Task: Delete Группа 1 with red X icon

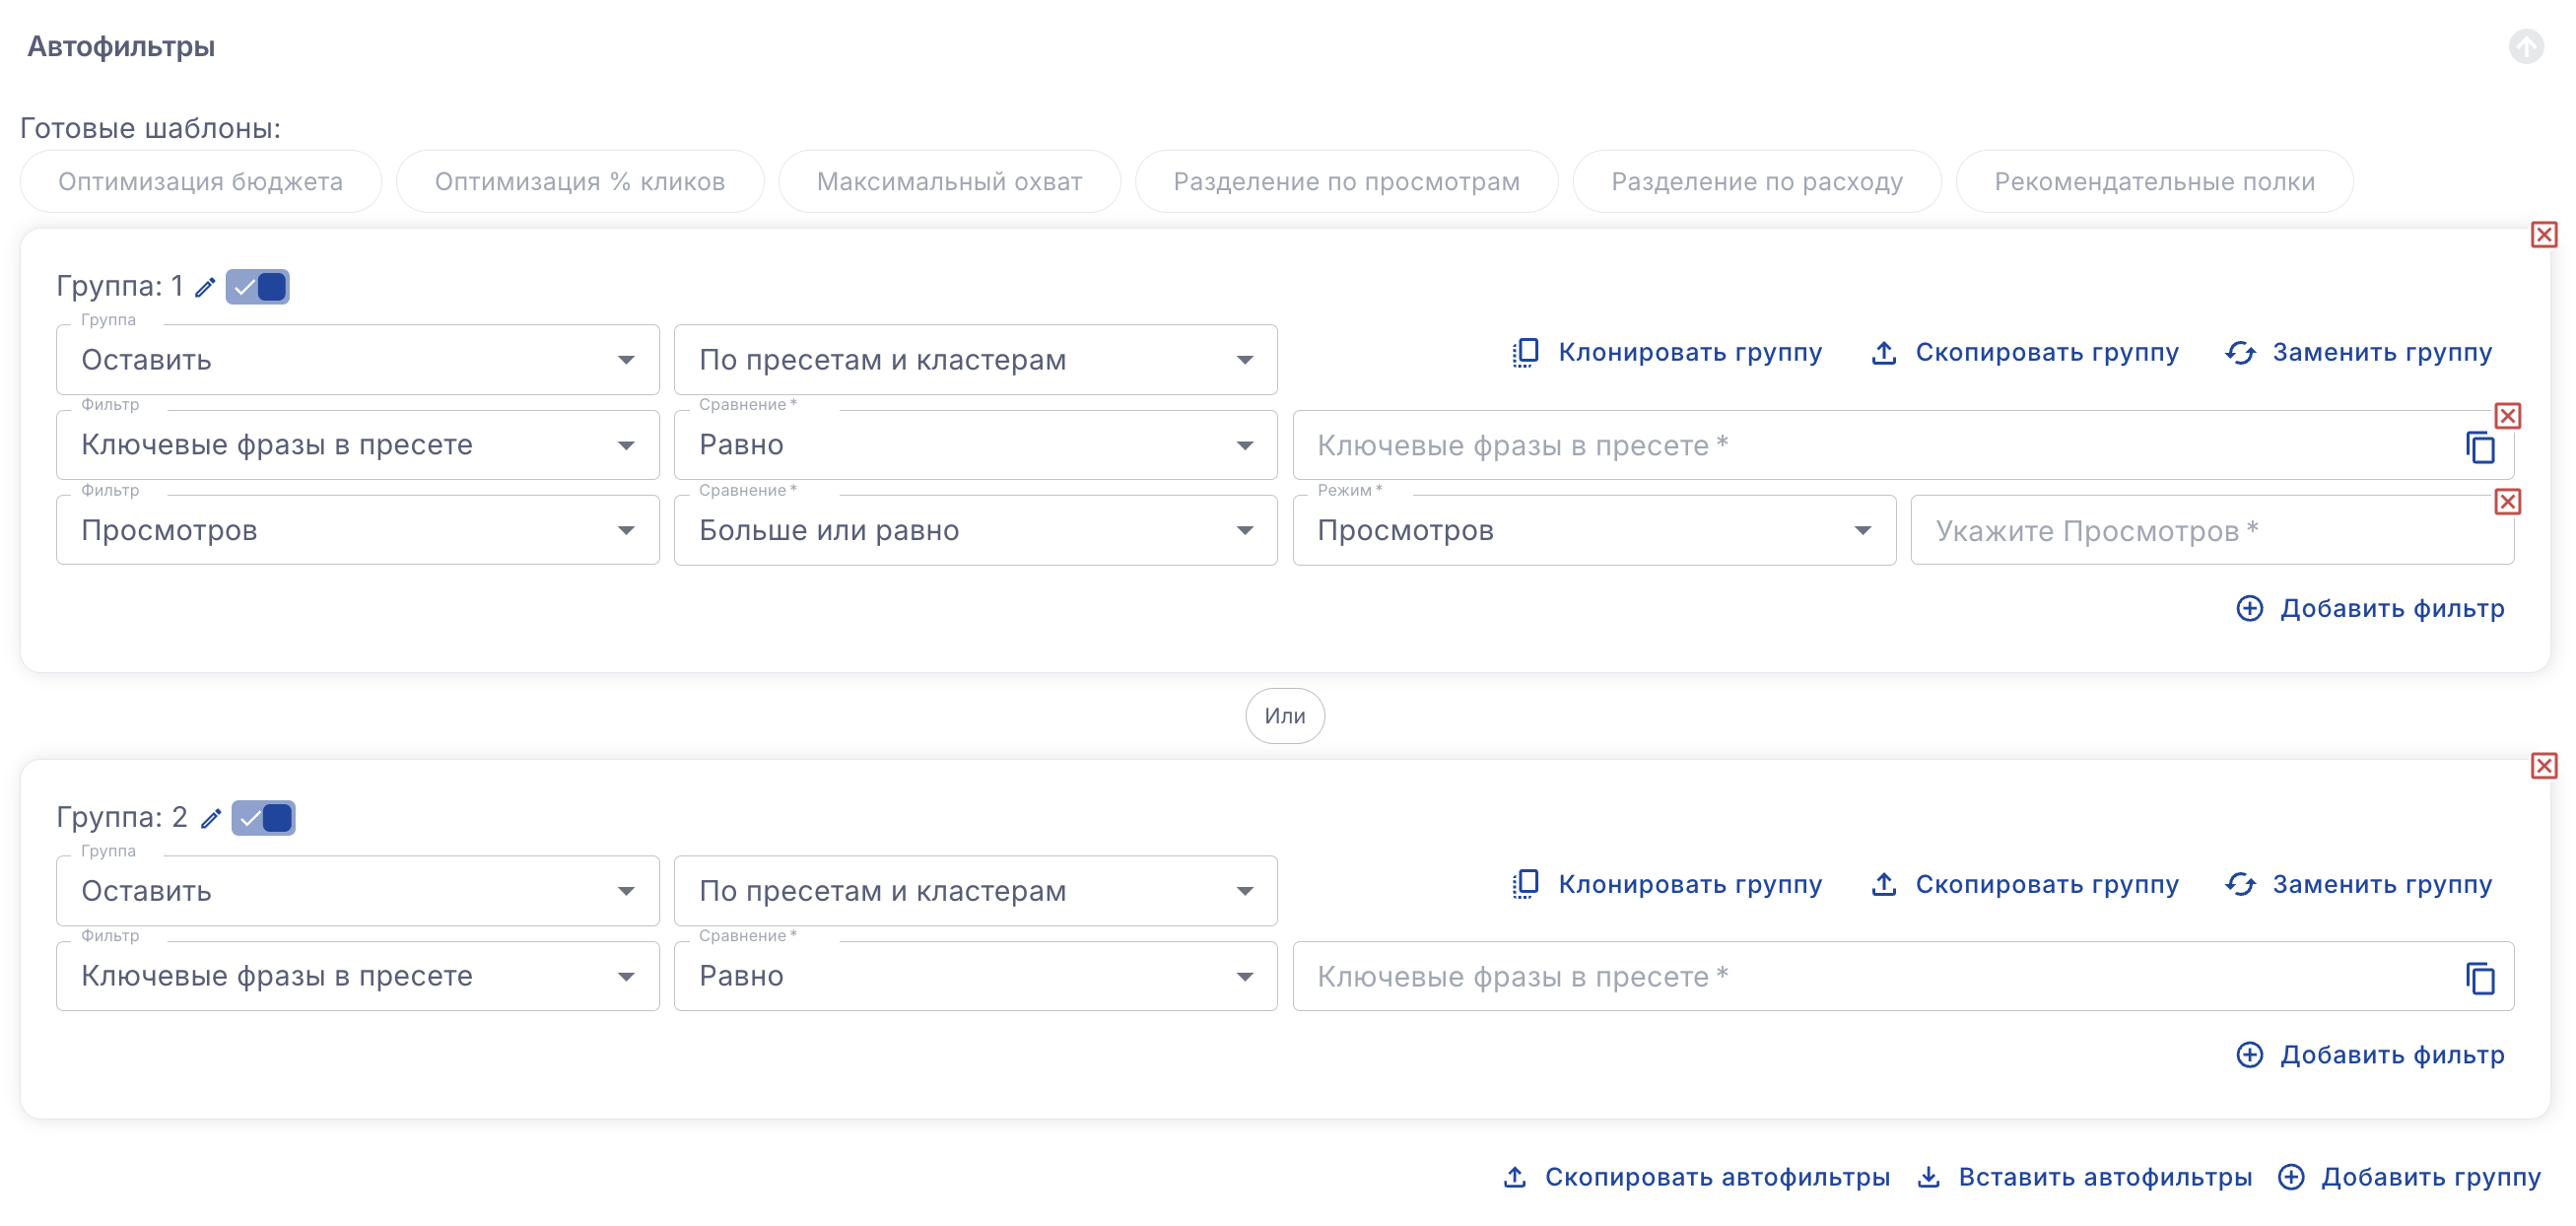Action: (x=2543, y=235)
